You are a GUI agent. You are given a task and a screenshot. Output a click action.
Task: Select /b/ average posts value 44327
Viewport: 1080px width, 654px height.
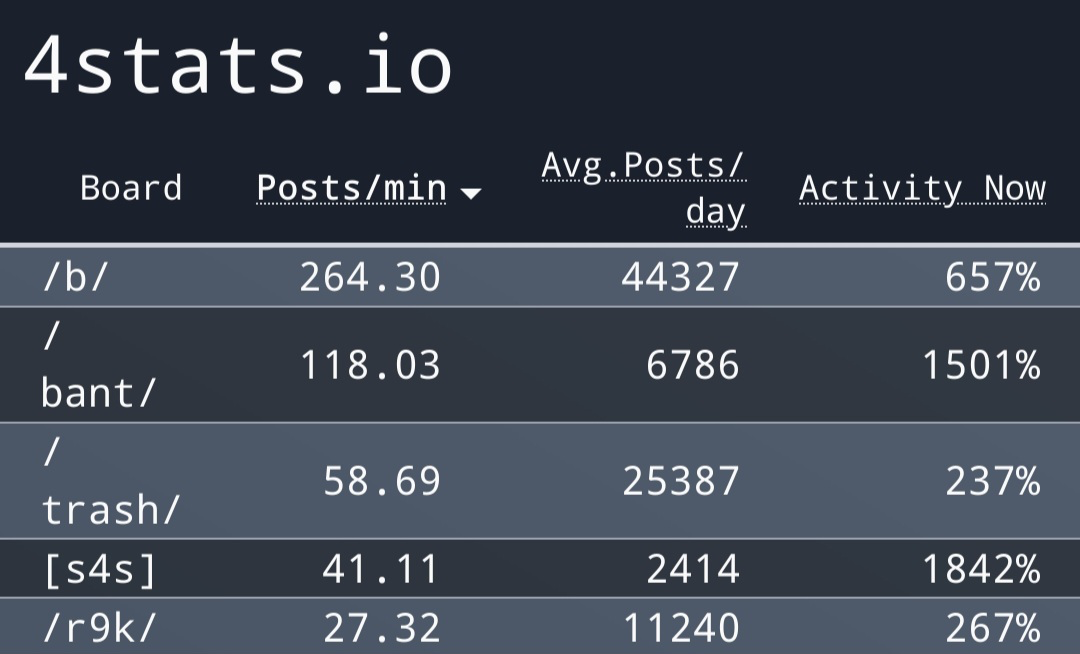click(681, 277)
